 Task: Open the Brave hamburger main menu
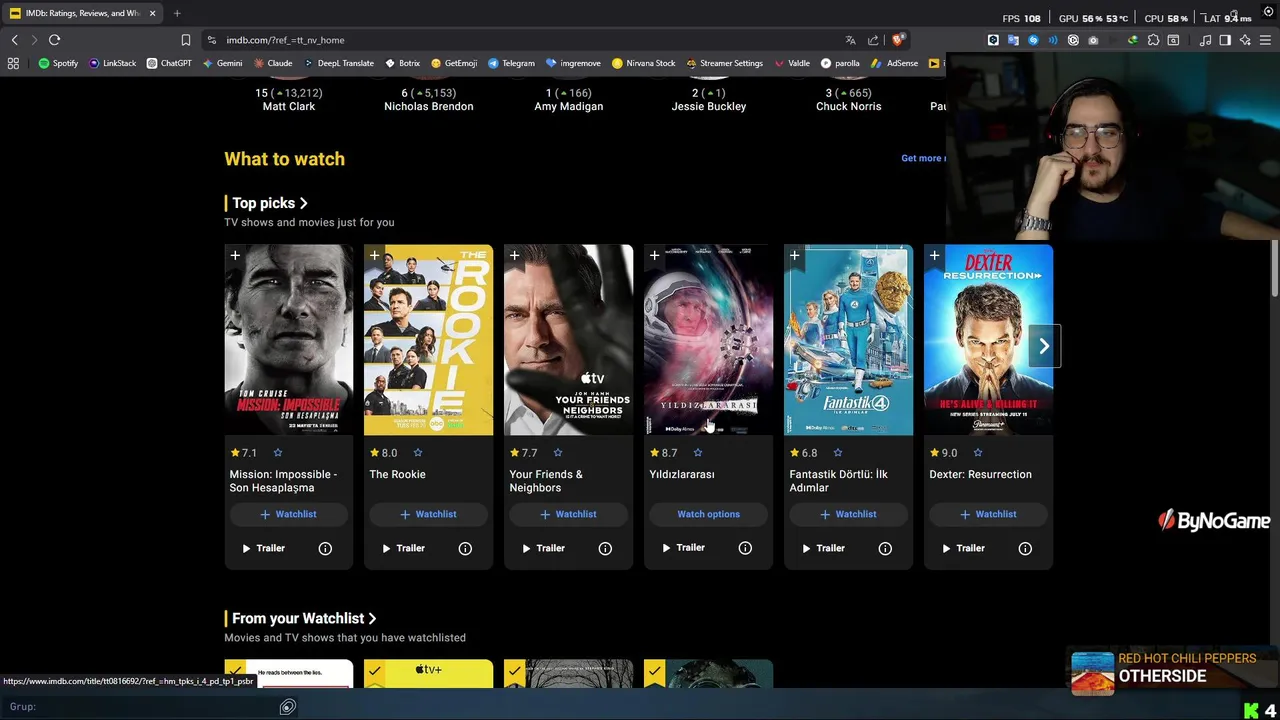tap(1265, 40)
